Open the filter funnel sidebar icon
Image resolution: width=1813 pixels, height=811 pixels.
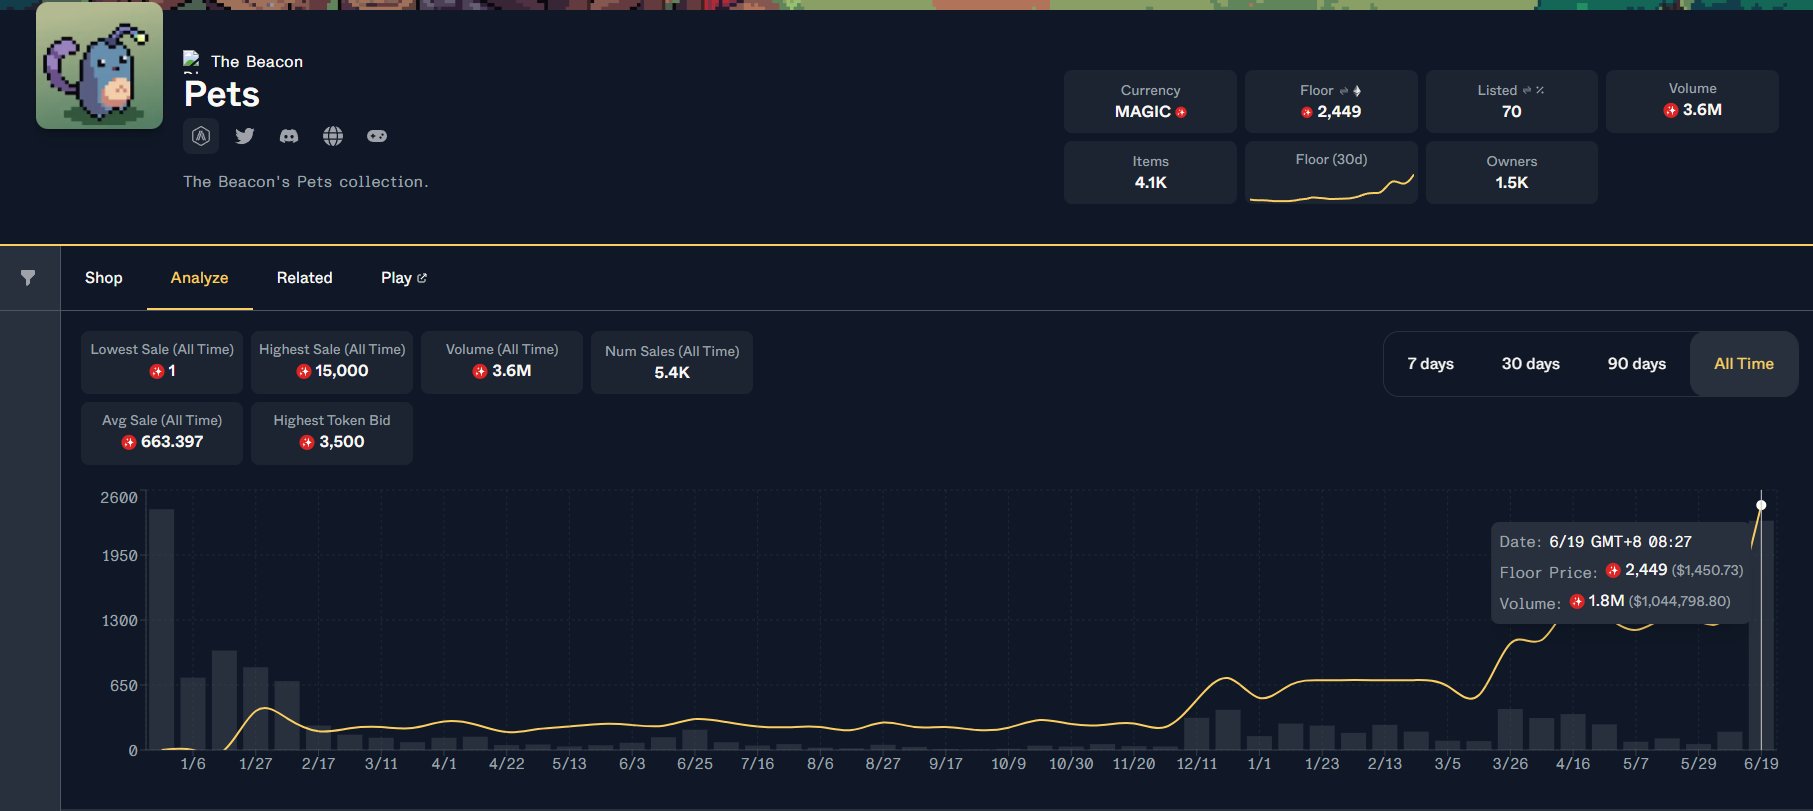pos(28,278)
